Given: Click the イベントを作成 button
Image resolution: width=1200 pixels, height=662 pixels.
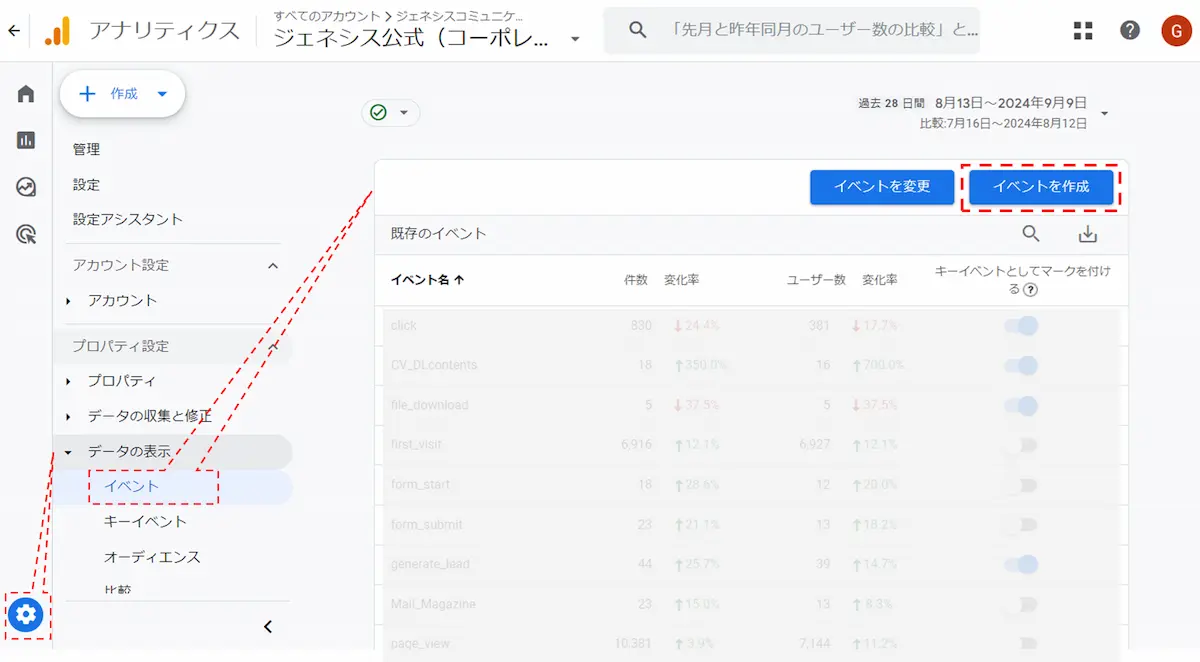Looking at the screenshot, I should pos(1041,186).
